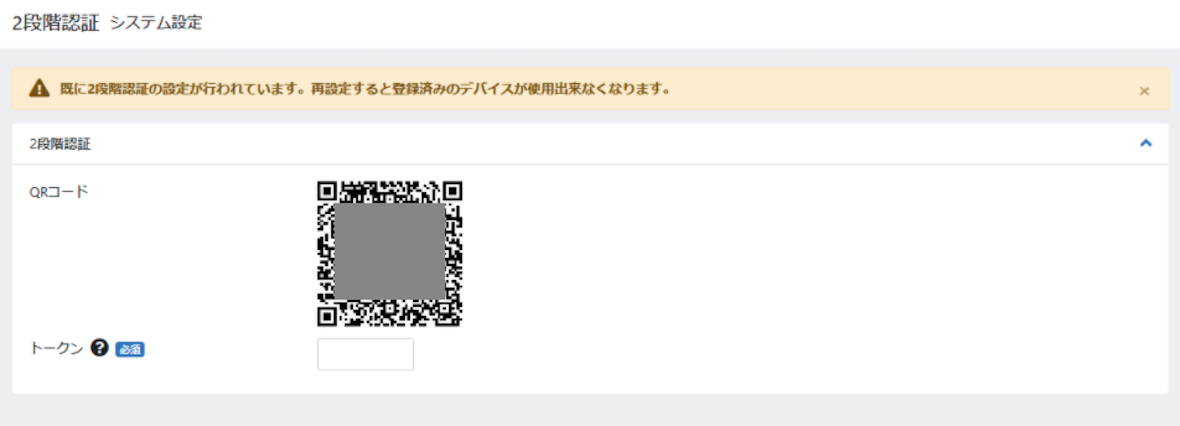
Task: Click the blue 必須 badge
Action: click(129, 349)
